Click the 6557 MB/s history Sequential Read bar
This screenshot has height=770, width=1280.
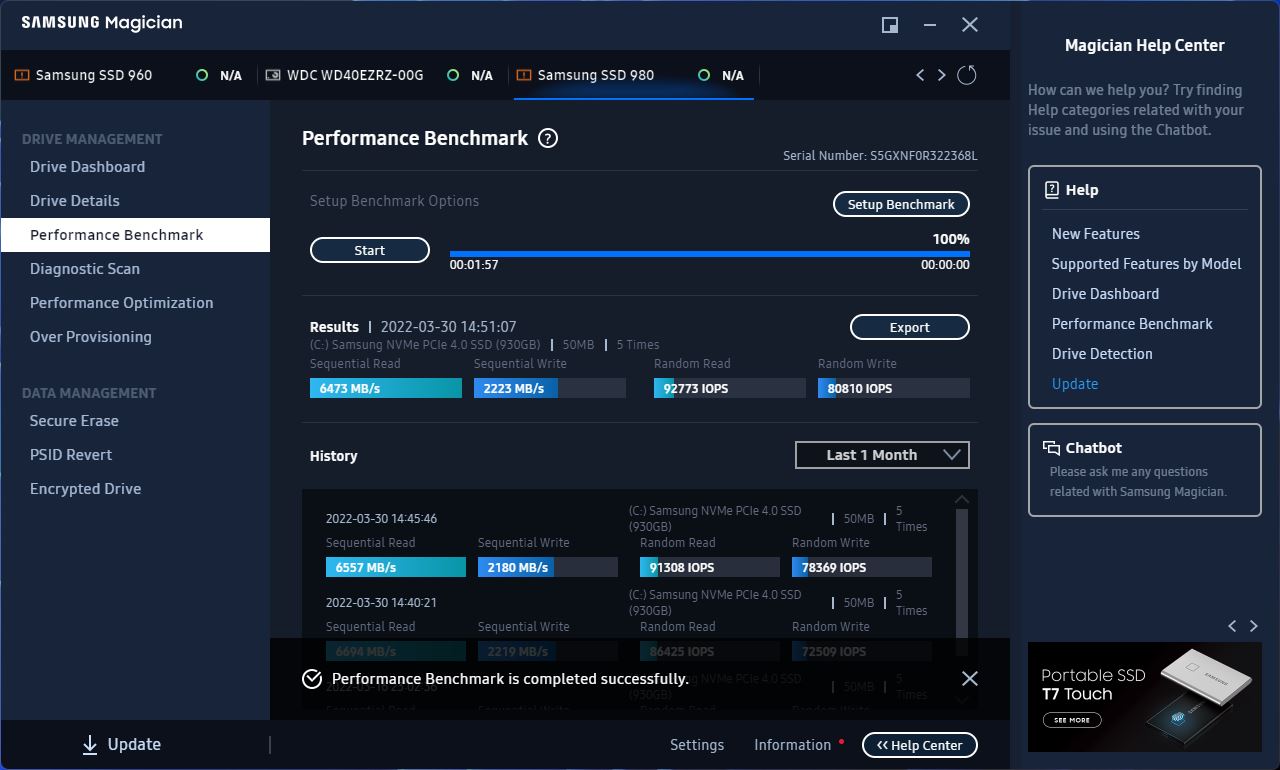coord(396,567)
